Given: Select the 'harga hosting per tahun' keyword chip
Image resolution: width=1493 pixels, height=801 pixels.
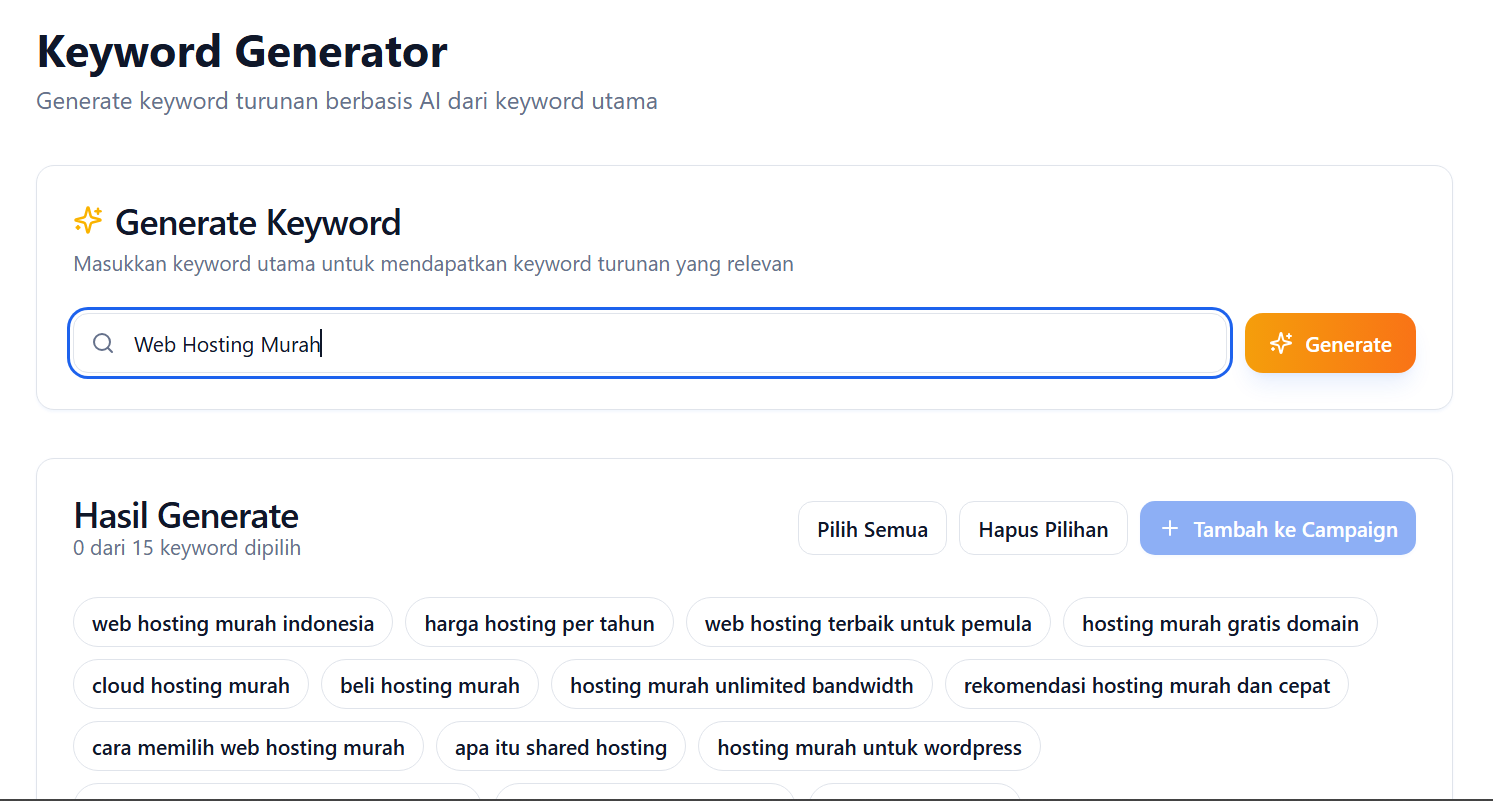Looking at the screenshot, I should click(x=539, y=623).
